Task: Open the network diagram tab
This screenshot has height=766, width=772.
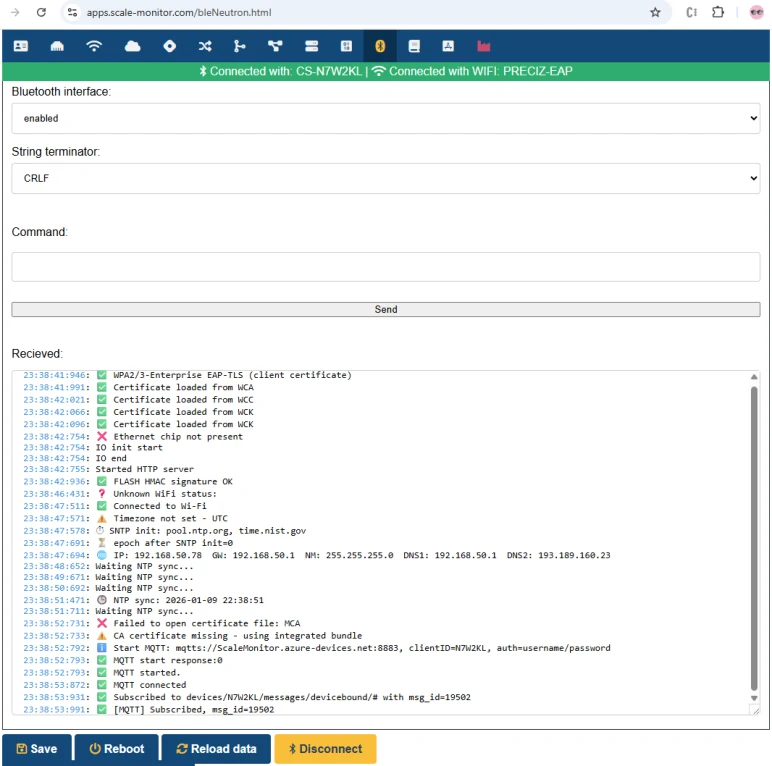Action: coord(275,46)
